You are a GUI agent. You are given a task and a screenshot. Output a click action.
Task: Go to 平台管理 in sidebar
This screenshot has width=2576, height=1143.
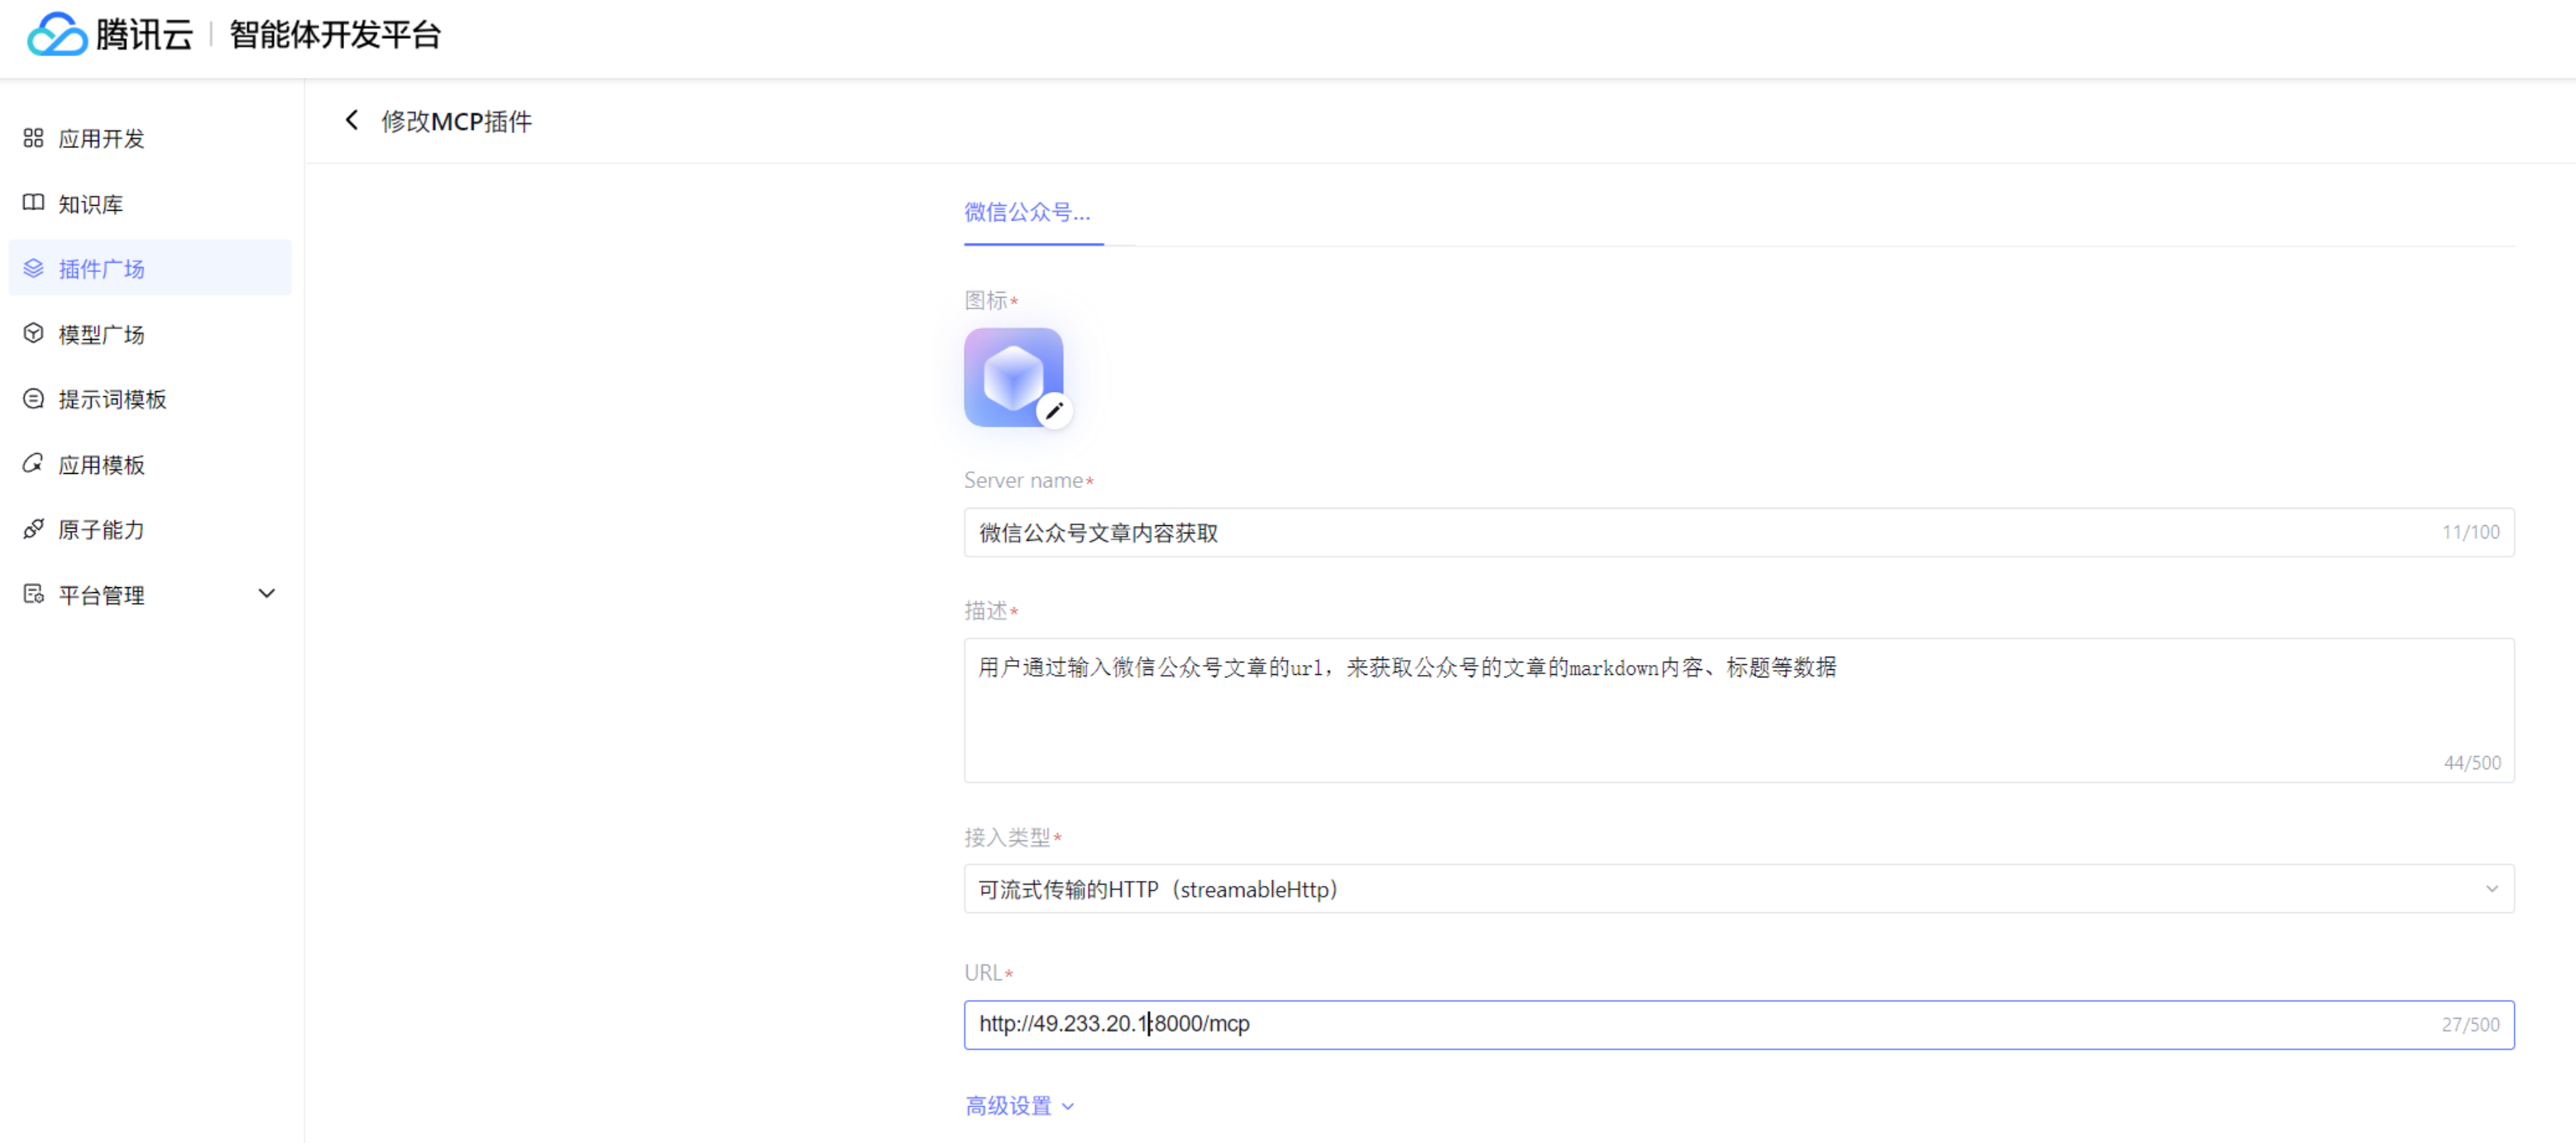coord(101,595)
